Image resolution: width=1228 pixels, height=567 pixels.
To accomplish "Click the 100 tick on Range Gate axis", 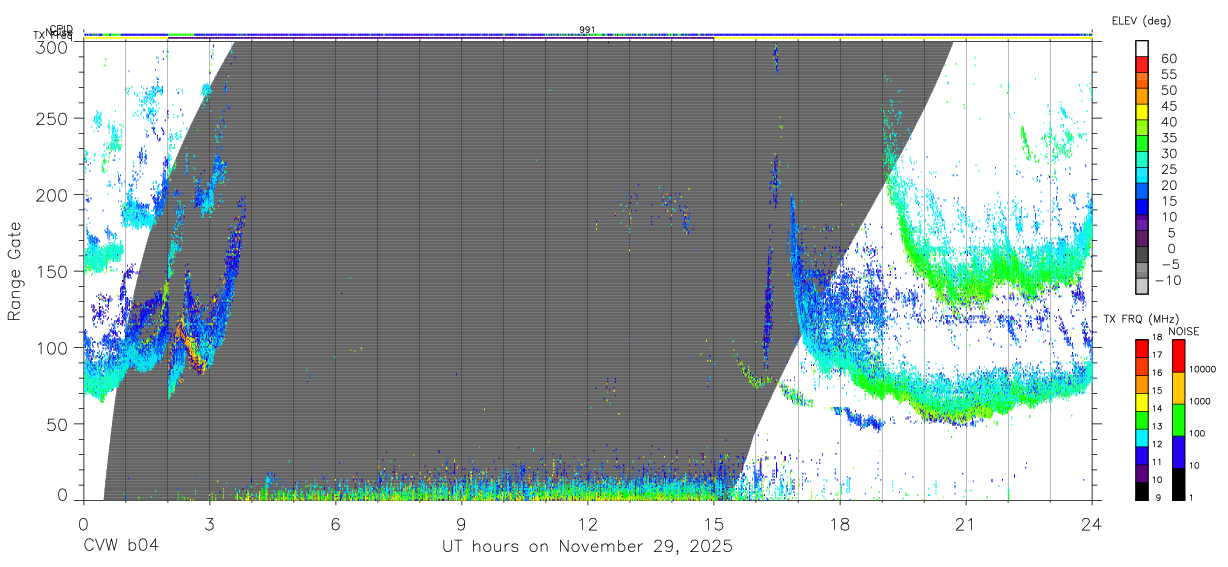I will tap(52, 347).
